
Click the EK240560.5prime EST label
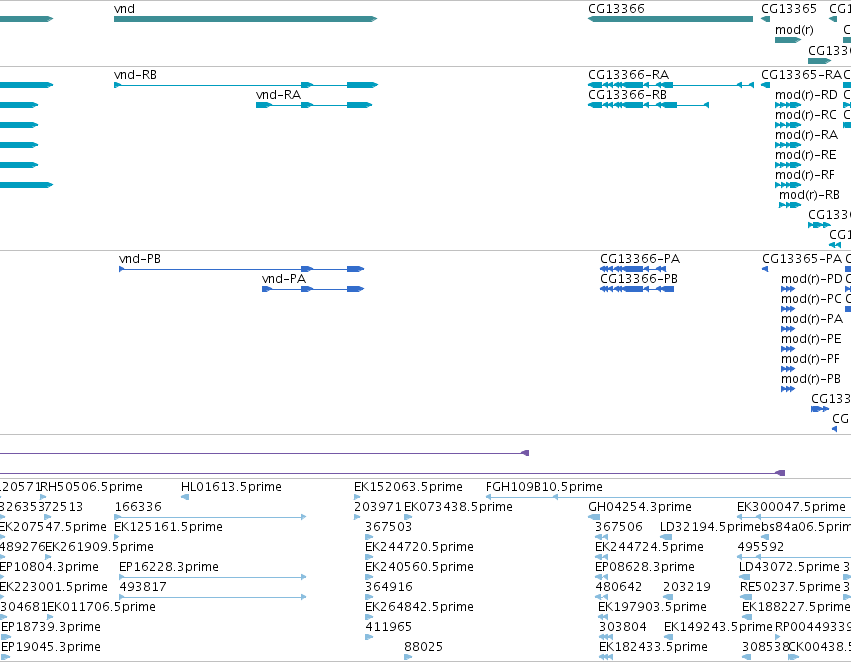420,567
